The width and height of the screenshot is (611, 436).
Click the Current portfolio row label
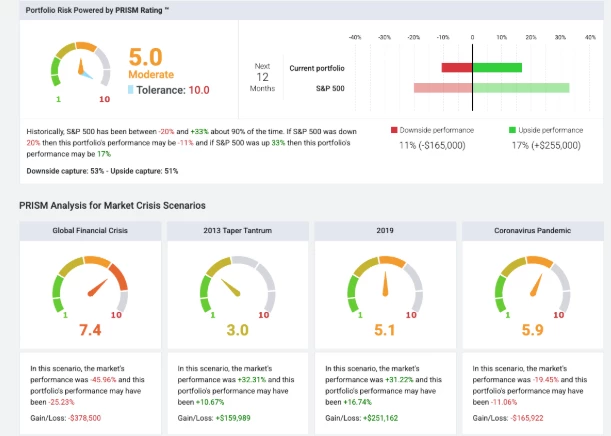[317, 68]
